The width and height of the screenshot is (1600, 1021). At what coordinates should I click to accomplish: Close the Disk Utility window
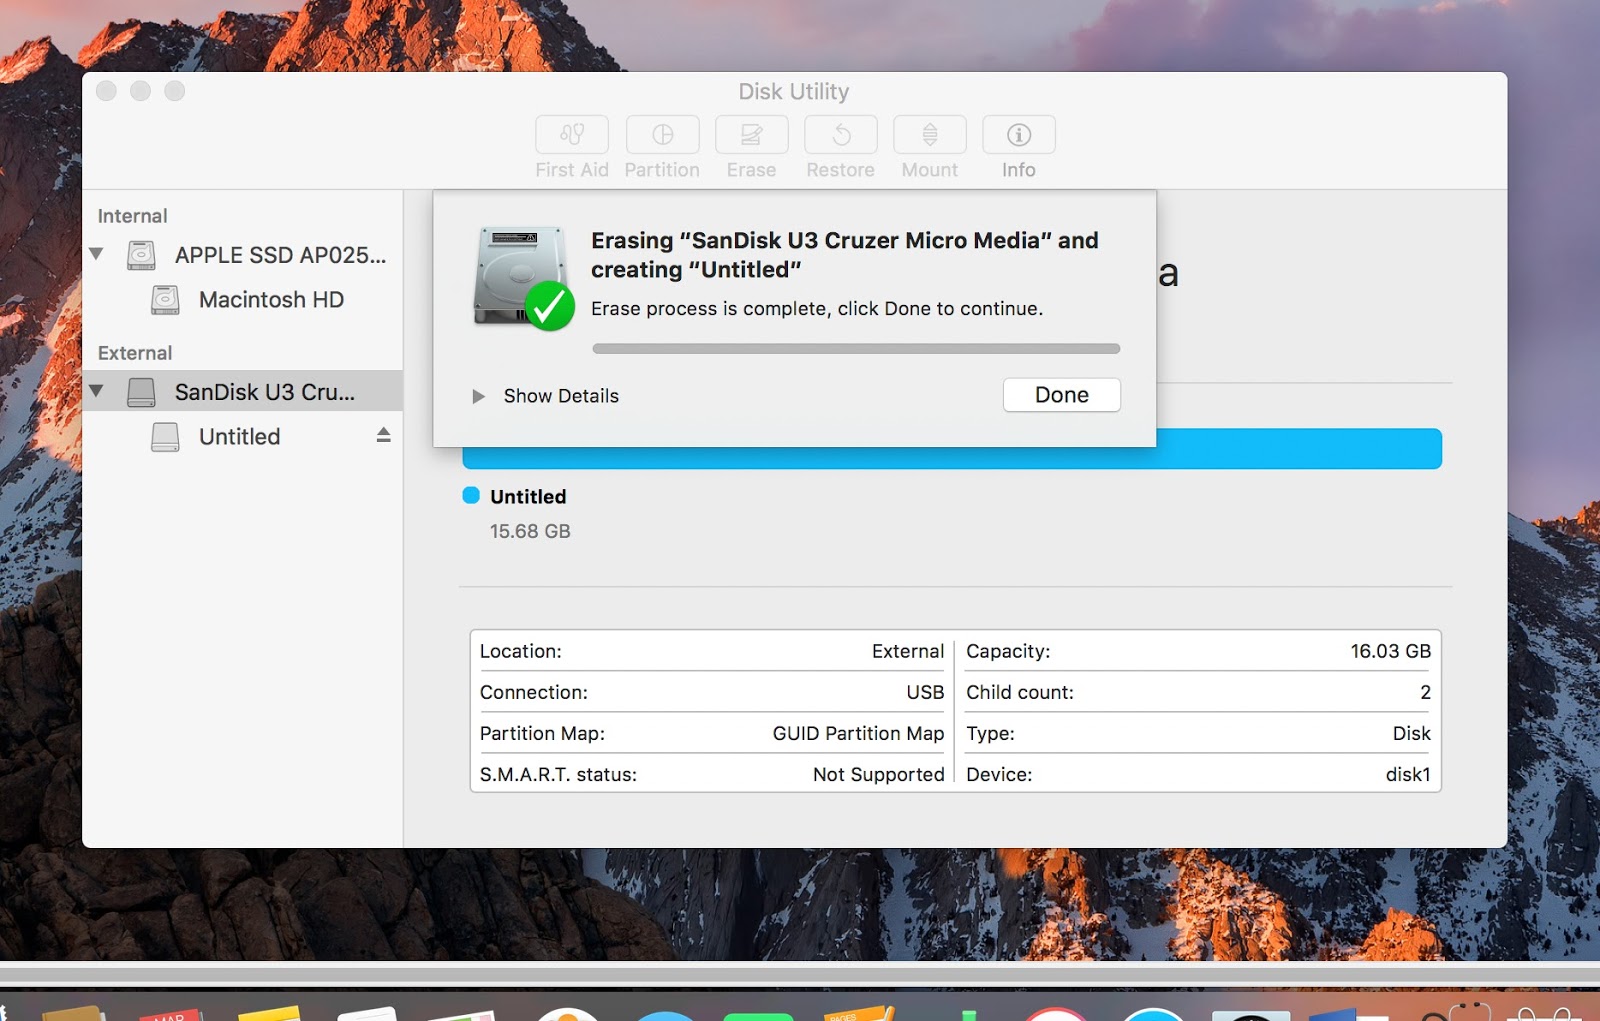106,91
